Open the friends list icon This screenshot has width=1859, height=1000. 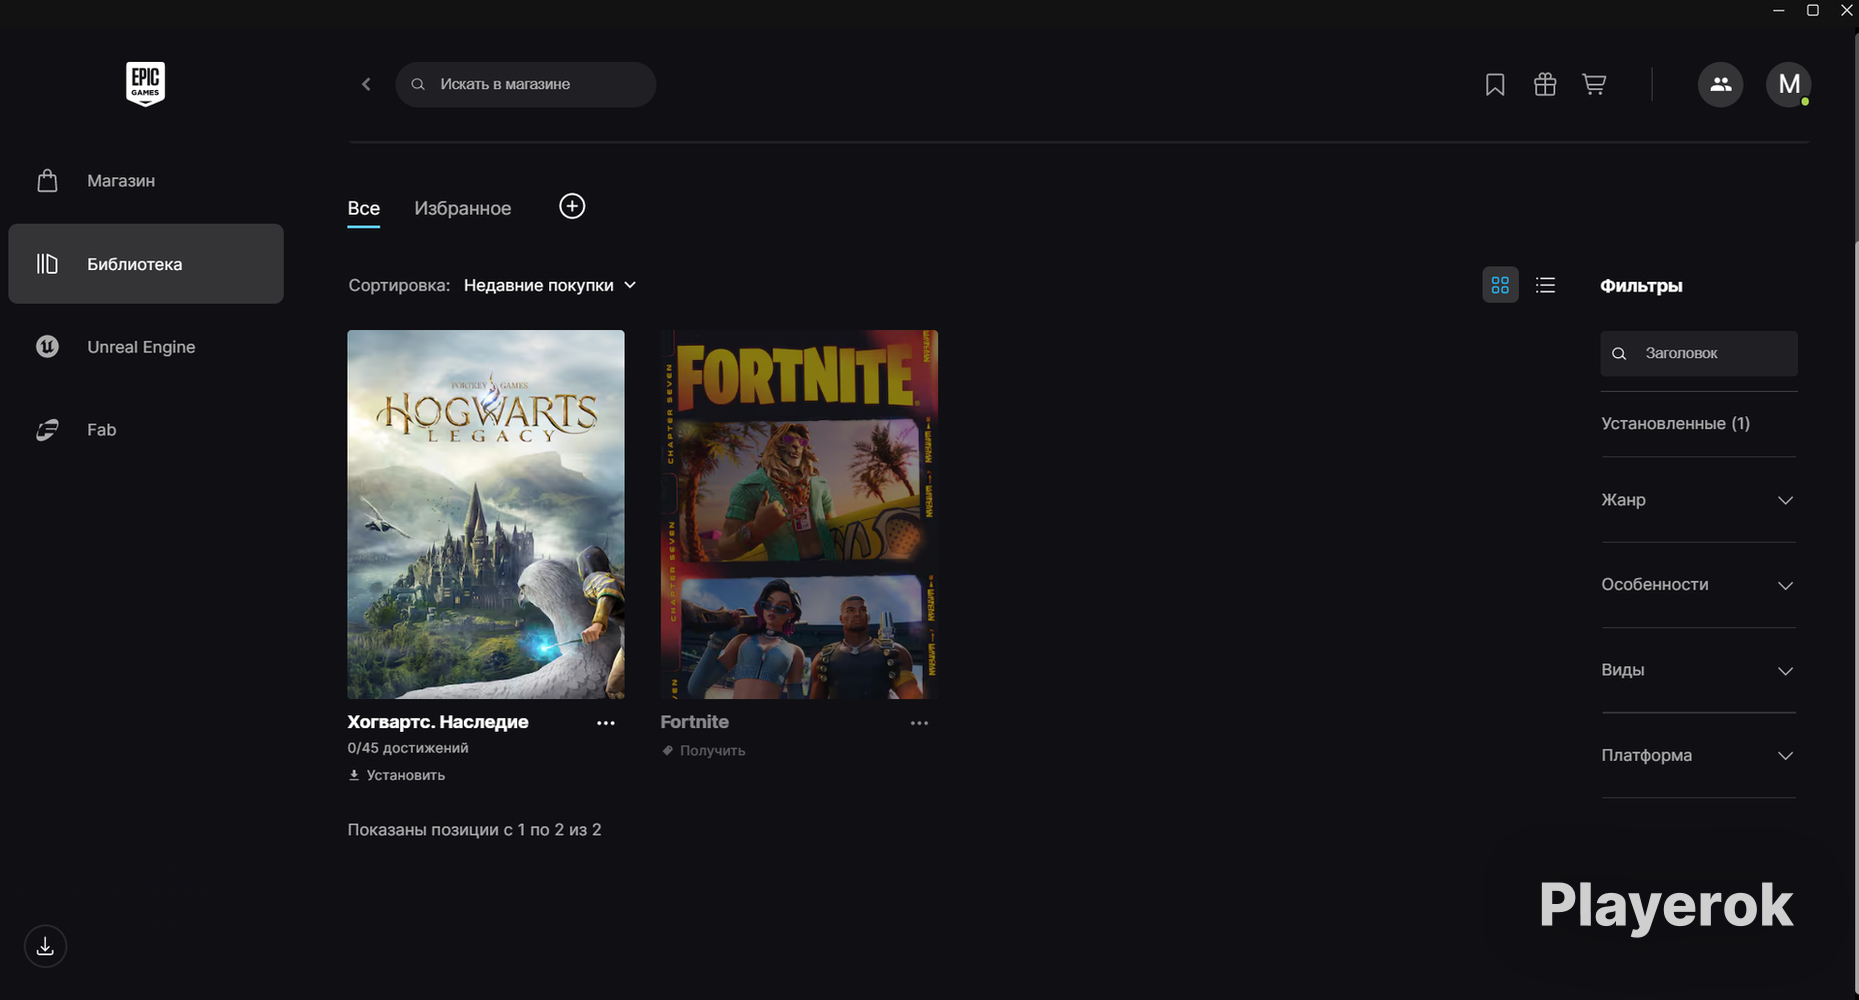[1720, 84]
